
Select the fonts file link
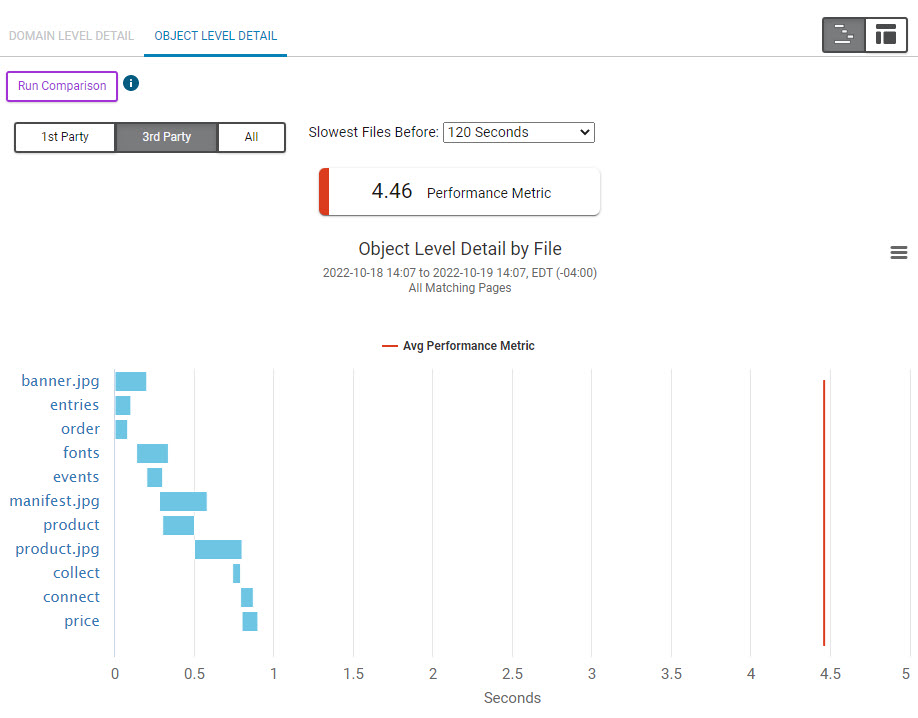[x=81, y=453]
